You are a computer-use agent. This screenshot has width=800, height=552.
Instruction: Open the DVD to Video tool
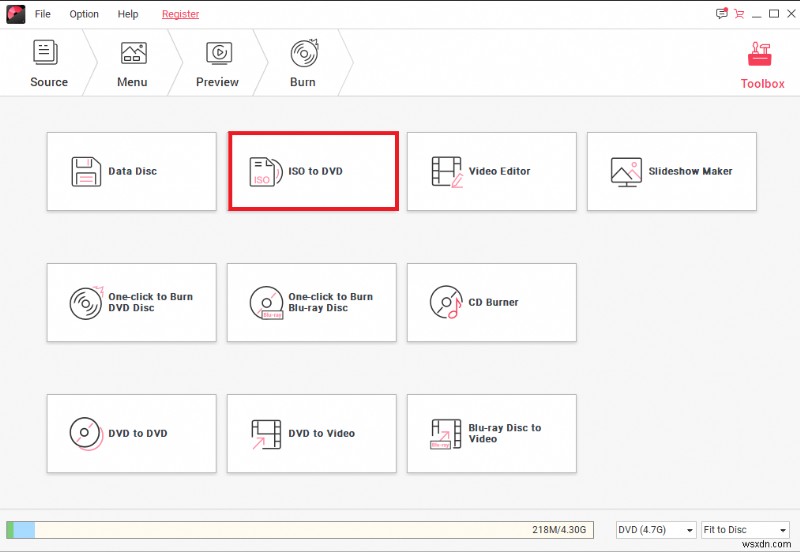312,434
